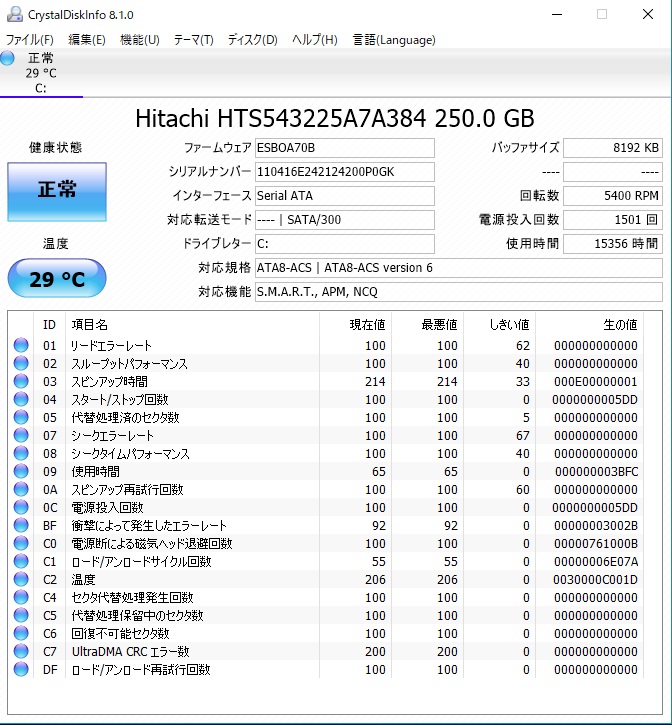The height and width of the screenshot is (725, 672).
Task: Click status orb of 0A スピンアップ再試行回数 row
Action: (x=21, y=489)
